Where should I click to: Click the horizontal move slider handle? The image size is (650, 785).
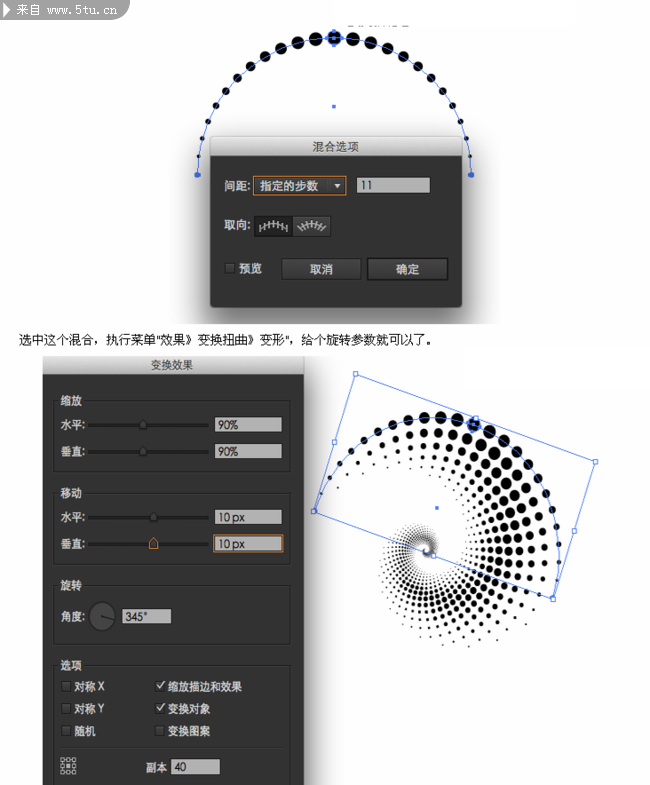point(154,517)
